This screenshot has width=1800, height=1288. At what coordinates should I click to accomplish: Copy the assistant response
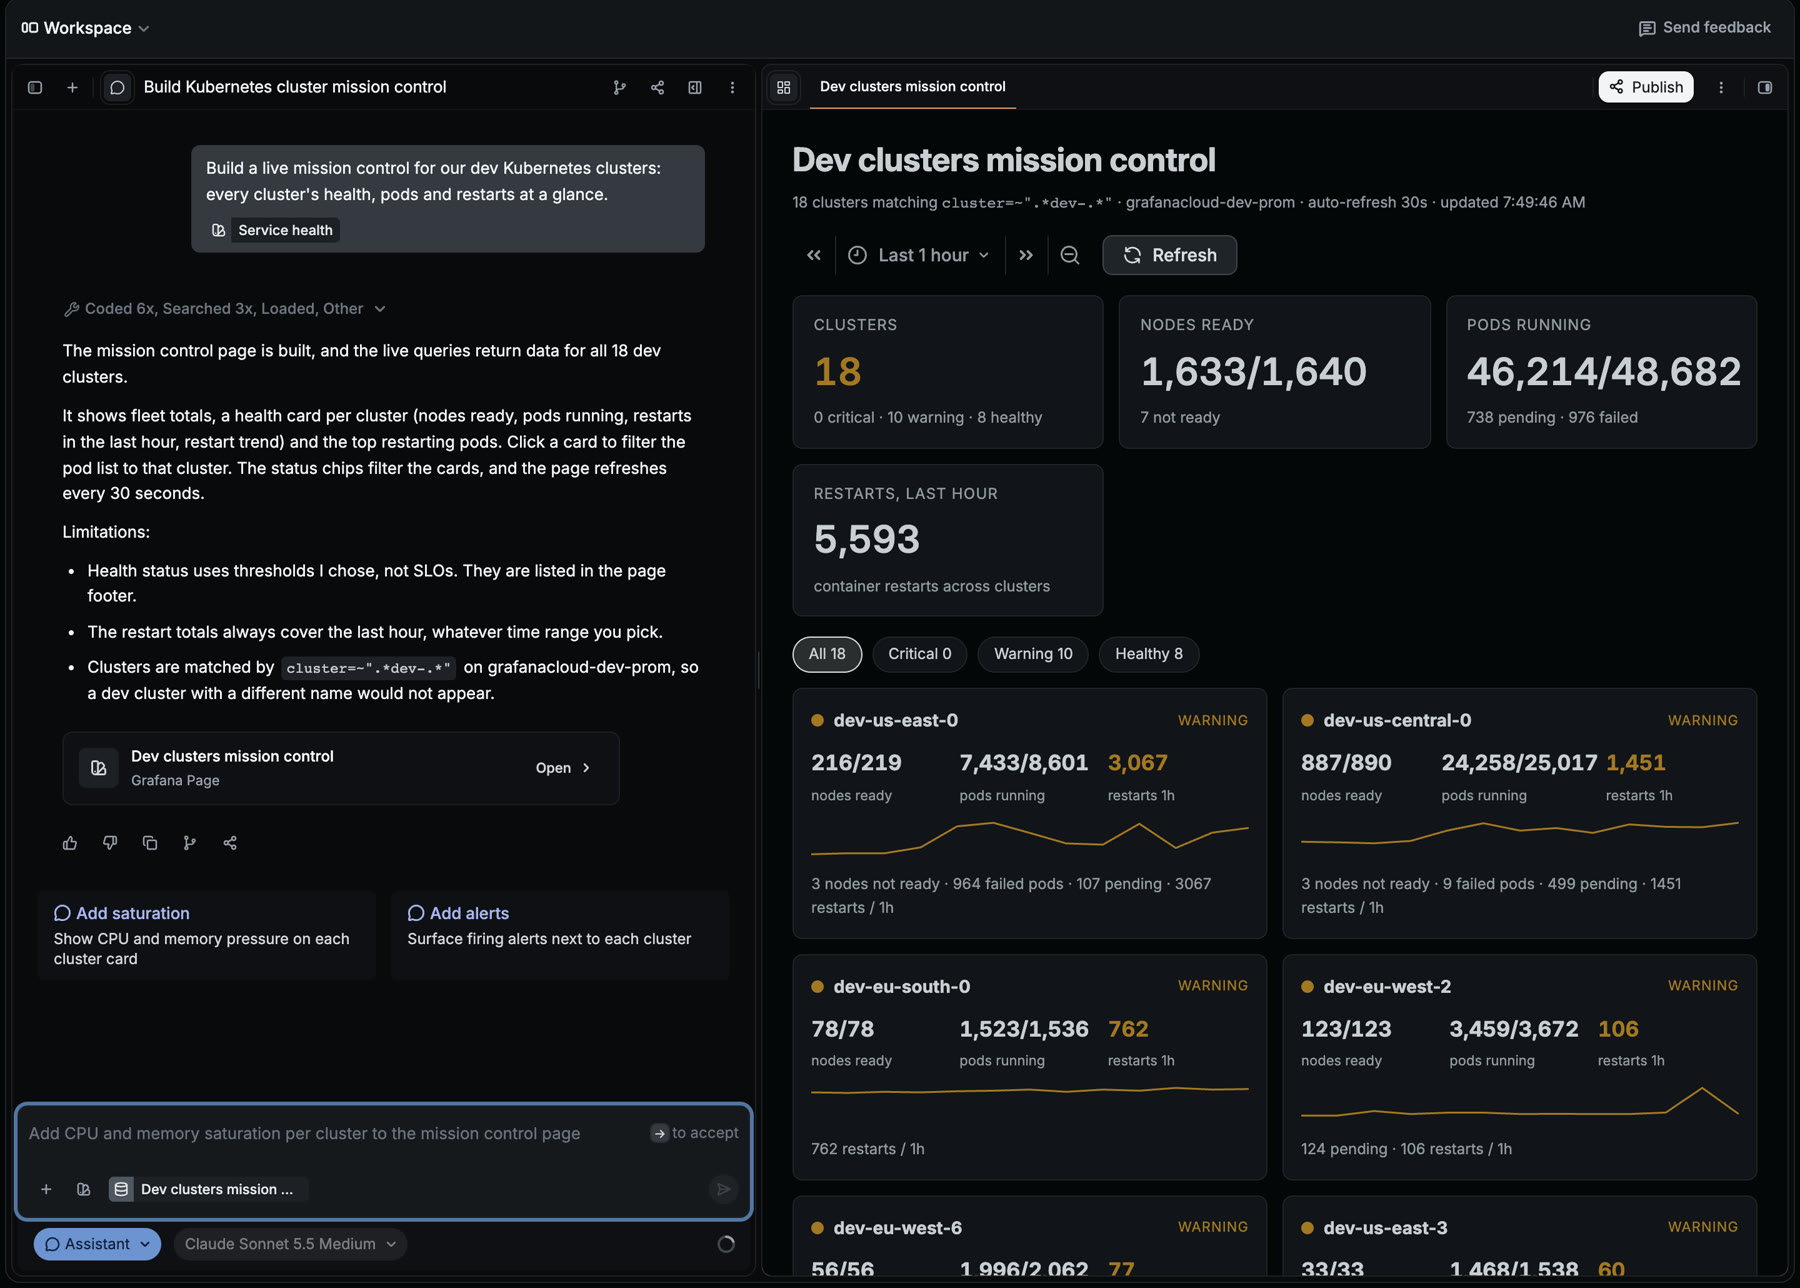(150, 843)
